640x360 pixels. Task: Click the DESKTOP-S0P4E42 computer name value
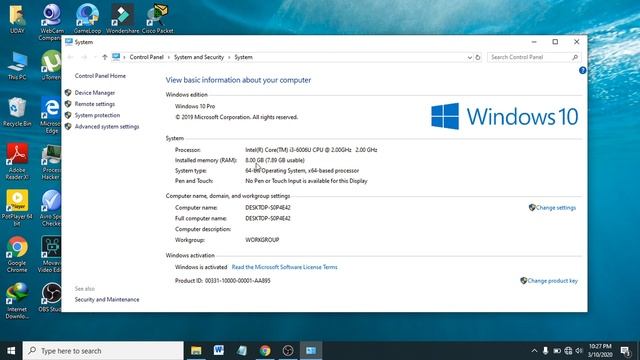coord(268,208)
